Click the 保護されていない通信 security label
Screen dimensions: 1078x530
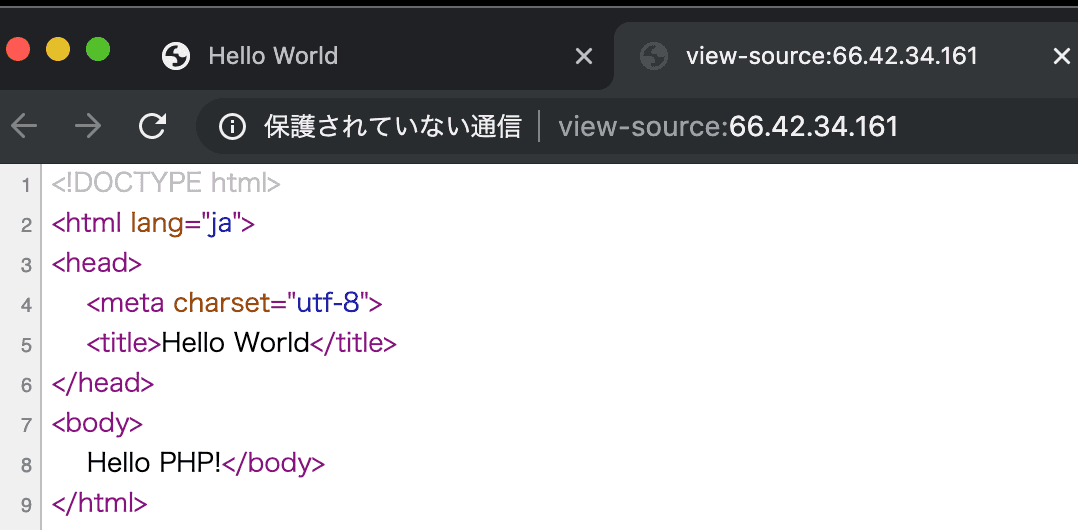392,126
